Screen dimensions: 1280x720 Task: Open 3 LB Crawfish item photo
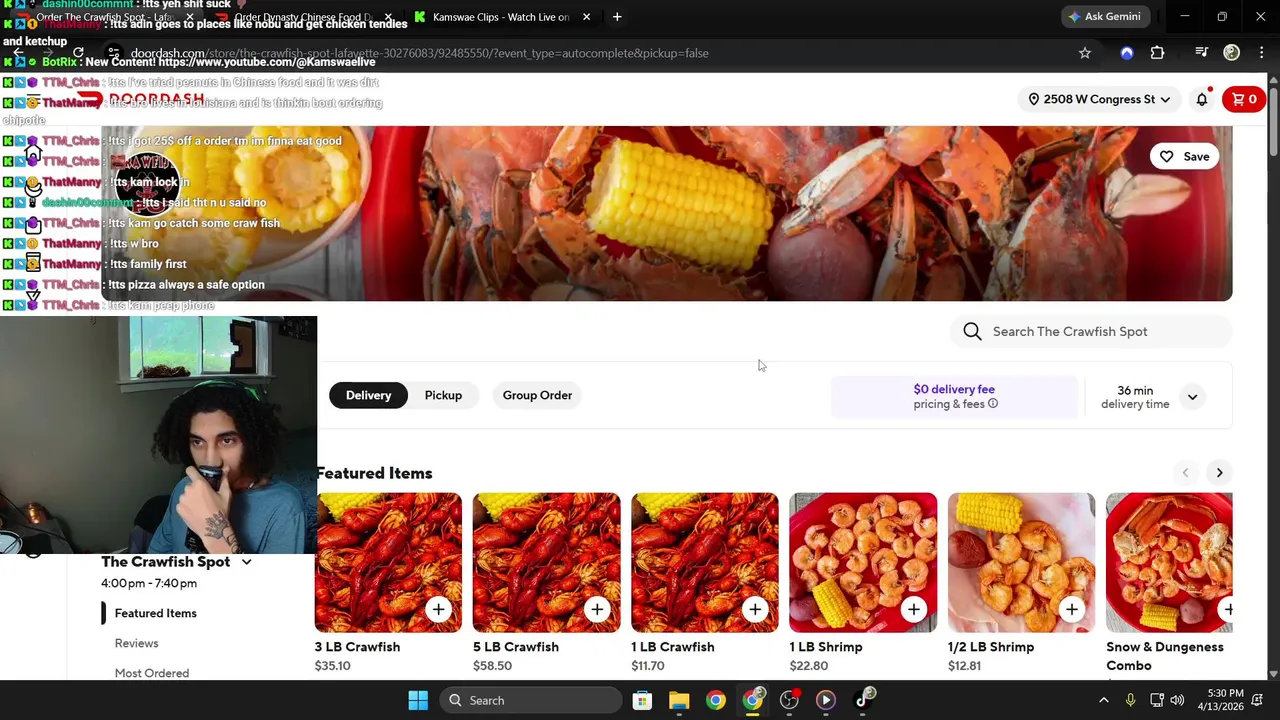pos(388,562)
